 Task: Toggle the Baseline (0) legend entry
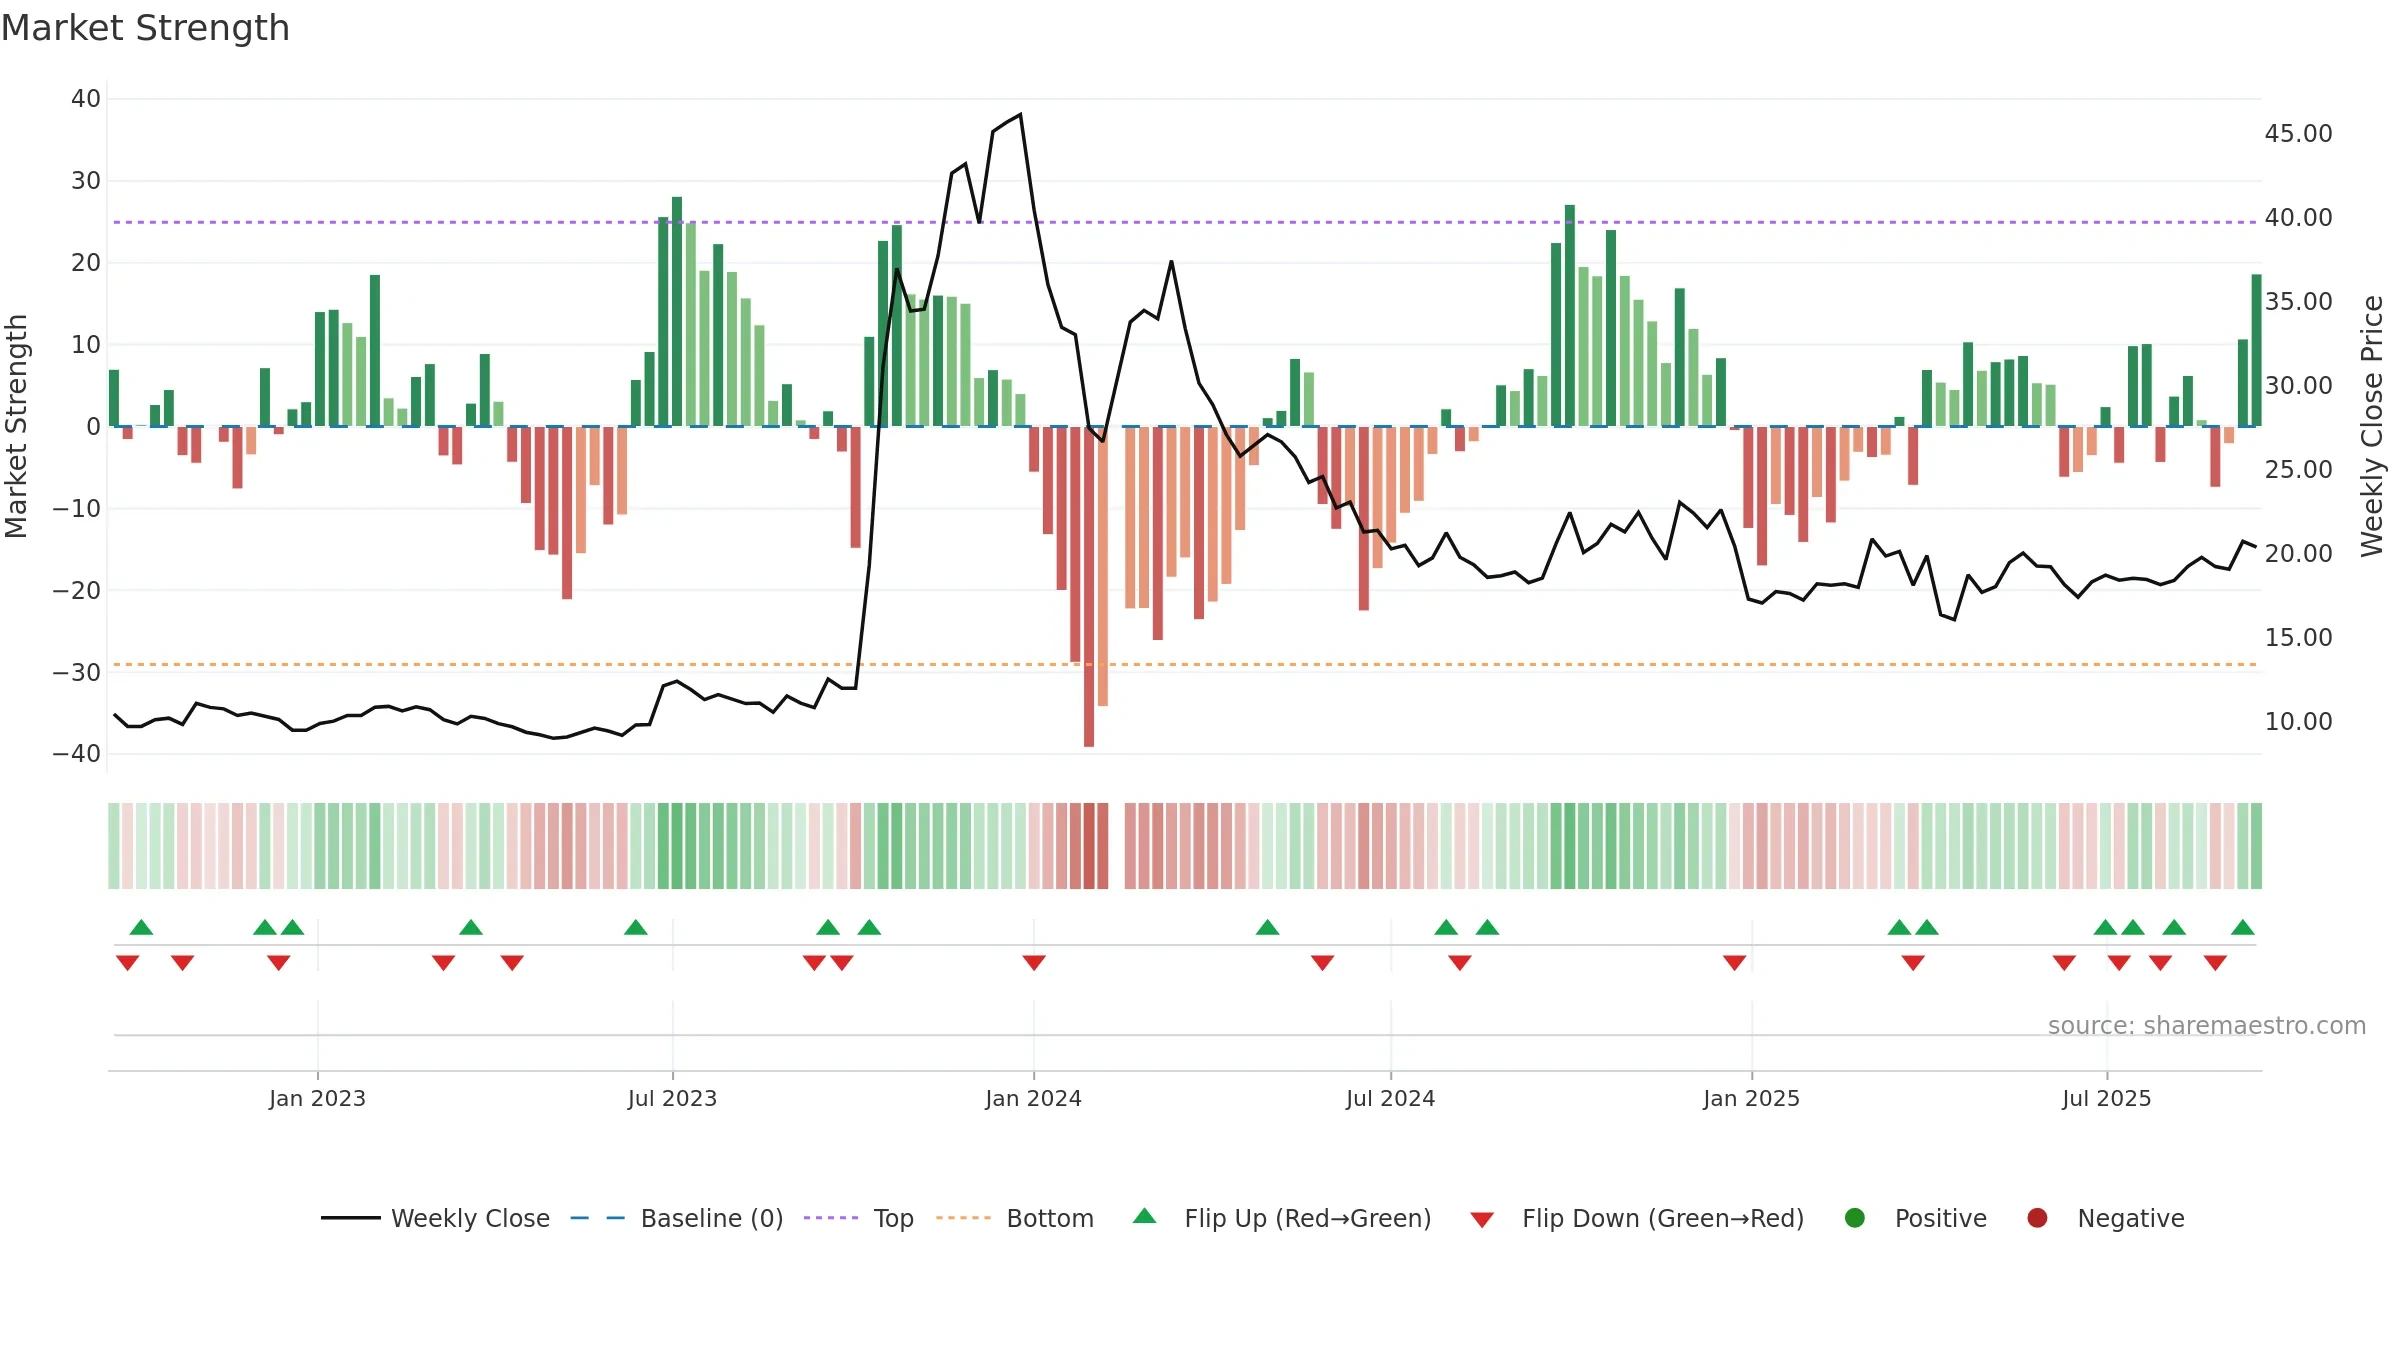point(677,1218)
